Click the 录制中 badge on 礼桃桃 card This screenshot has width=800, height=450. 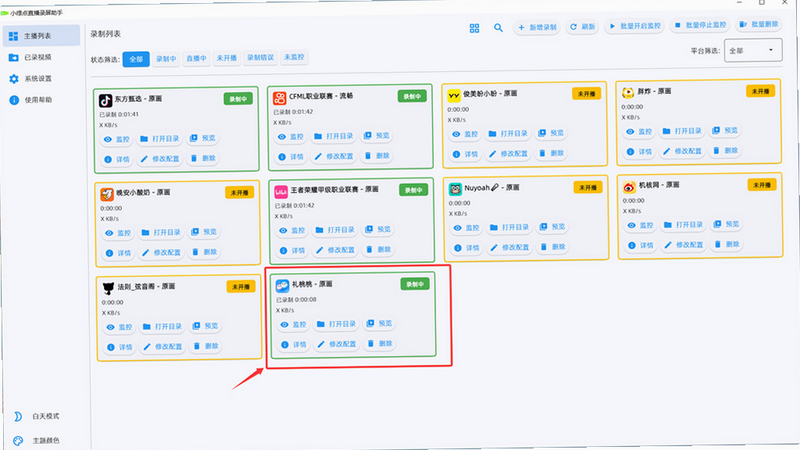pos(415,284)
